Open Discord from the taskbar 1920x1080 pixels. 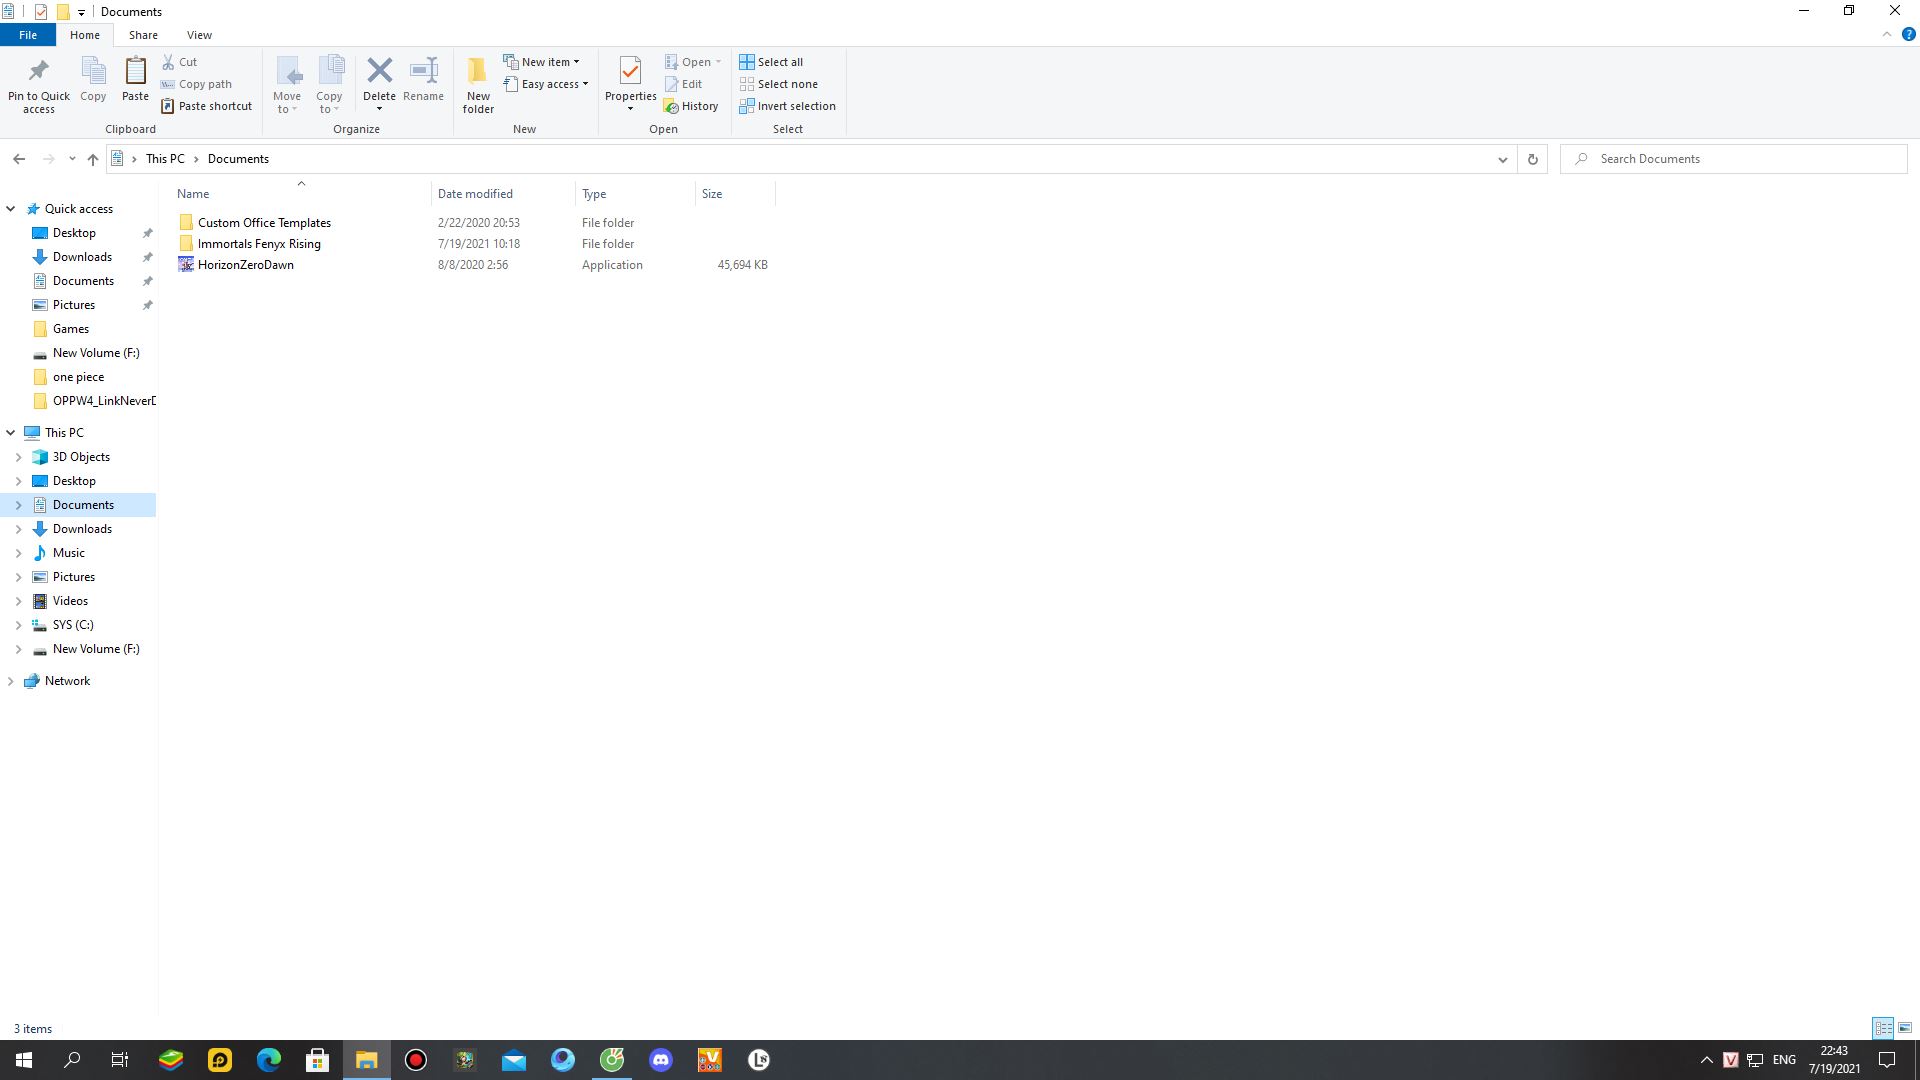tap(661, 1060)
